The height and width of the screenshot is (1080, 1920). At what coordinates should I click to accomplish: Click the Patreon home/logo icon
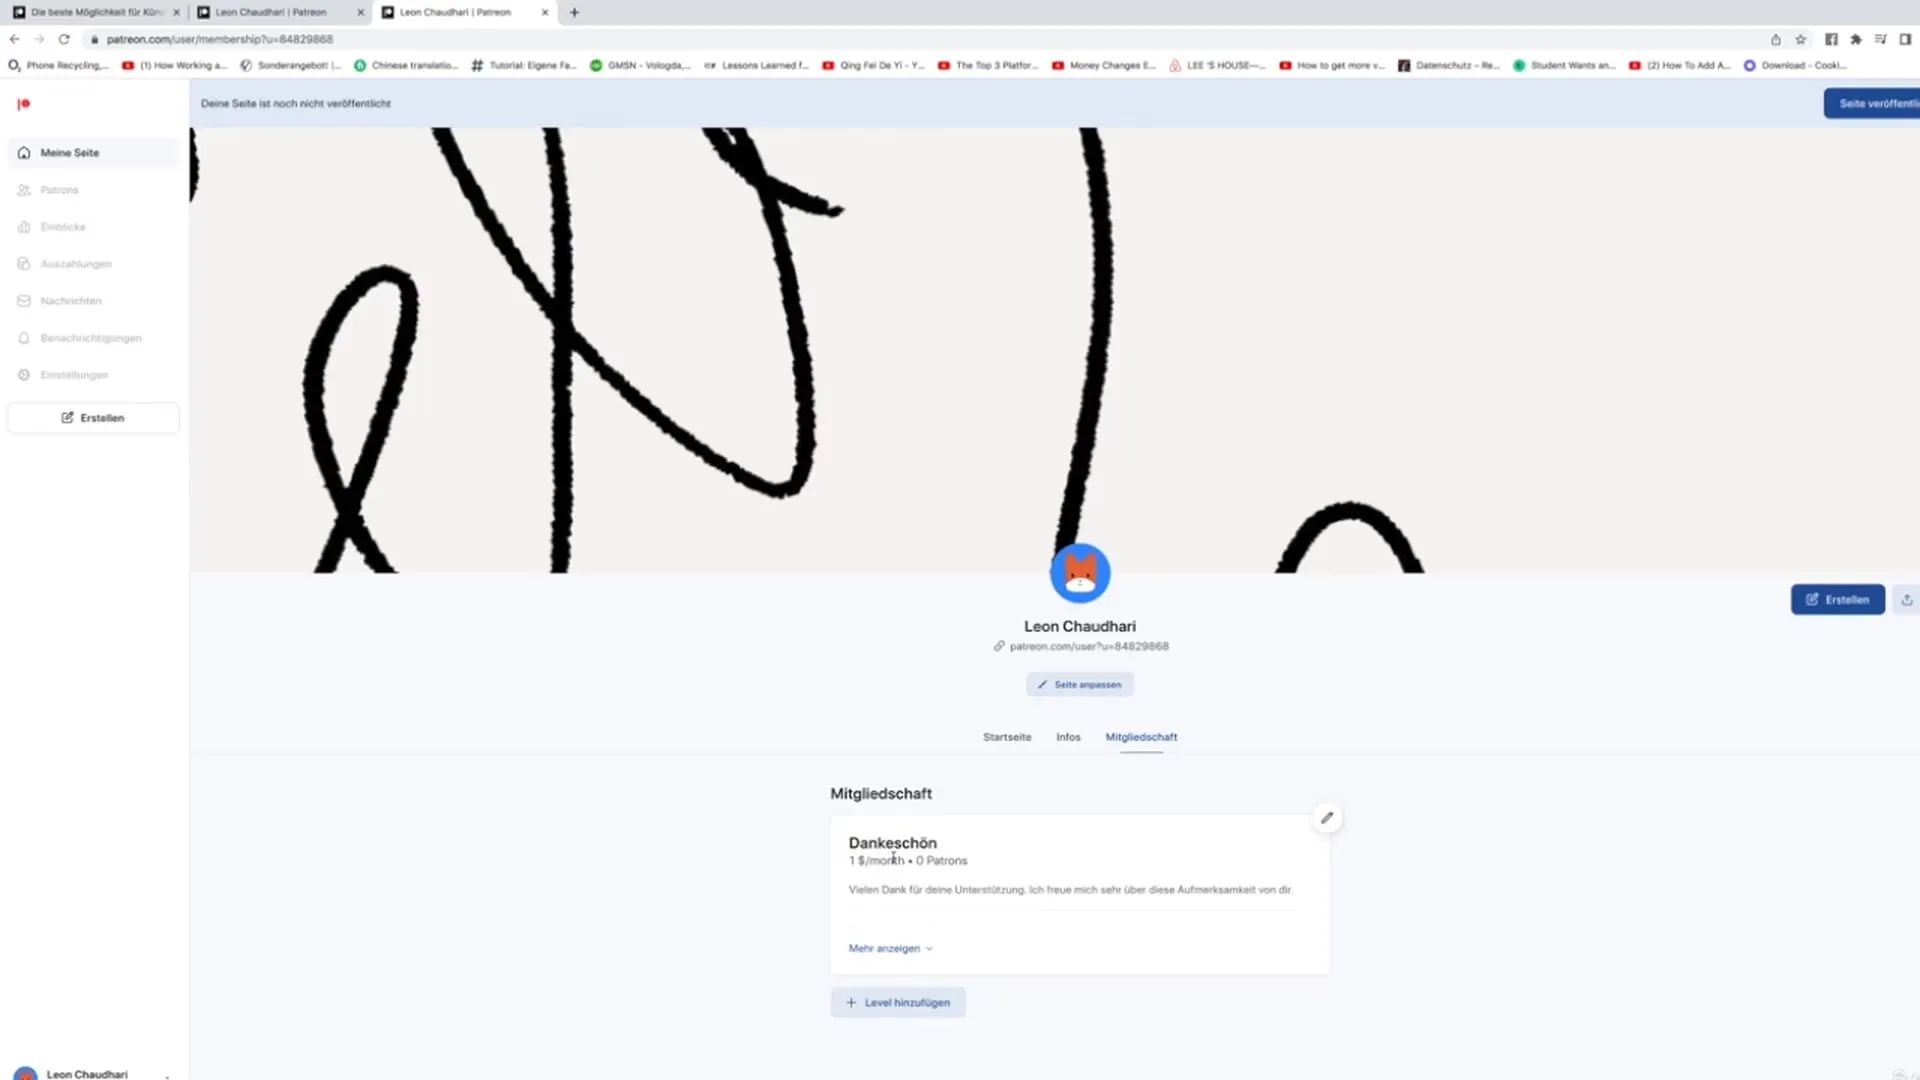(x=24, y=103)
